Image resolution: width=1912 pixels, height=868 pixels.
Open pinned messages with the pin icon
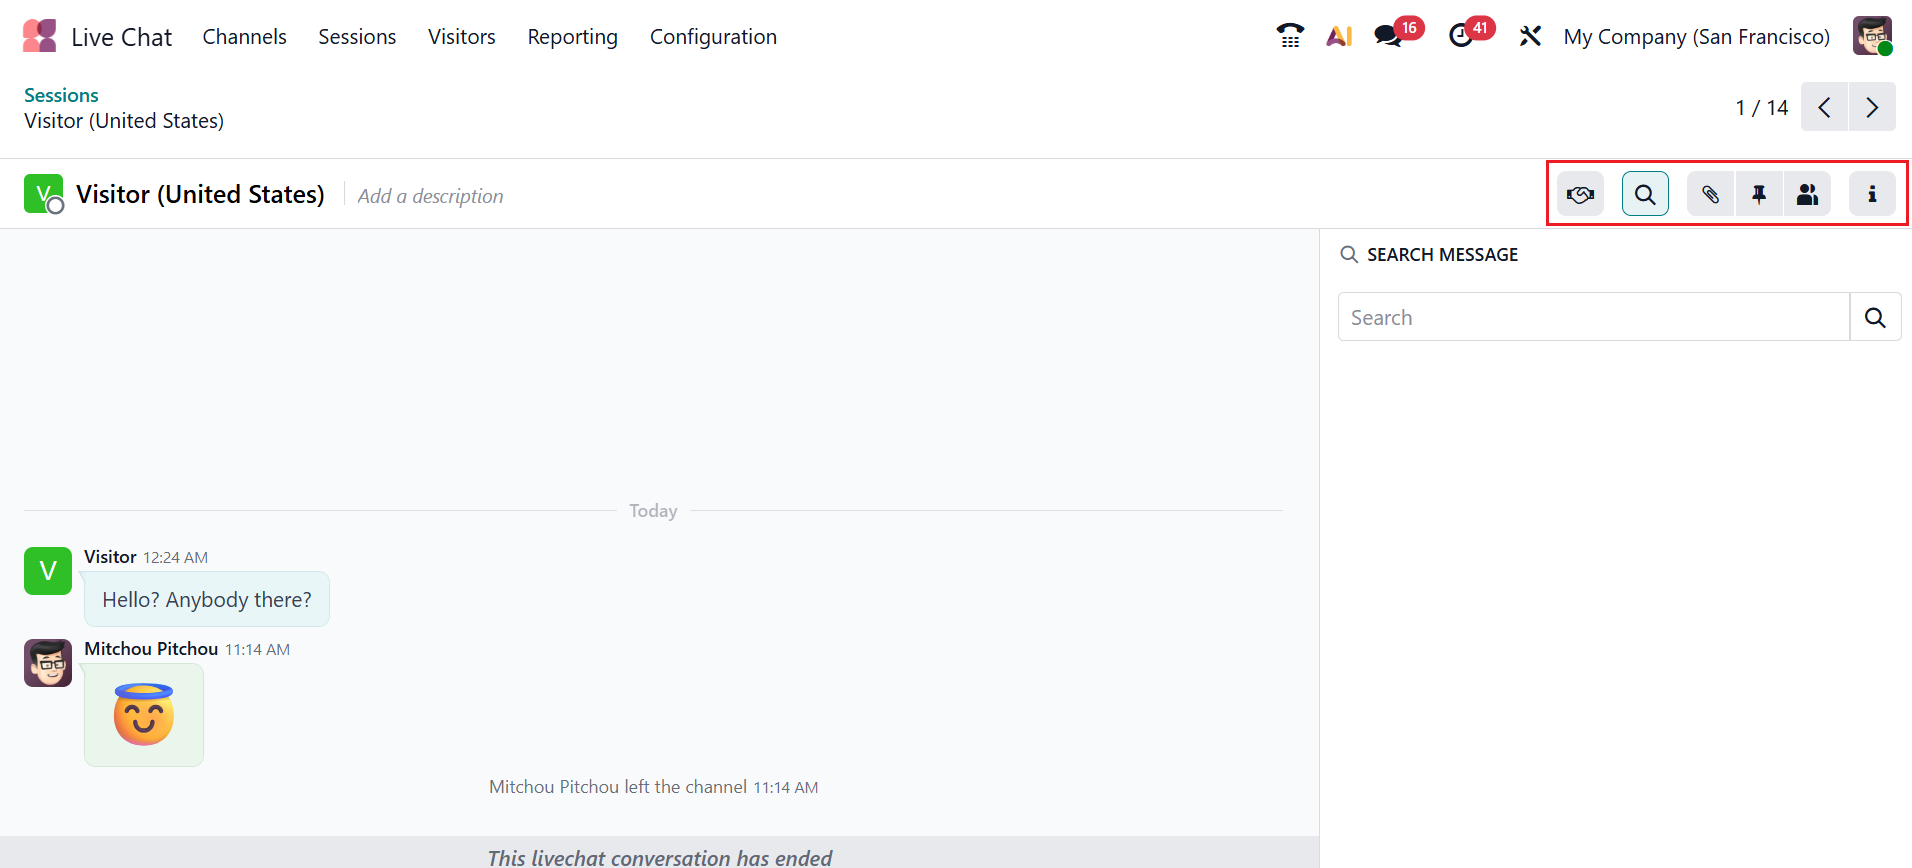[1759, 194]
